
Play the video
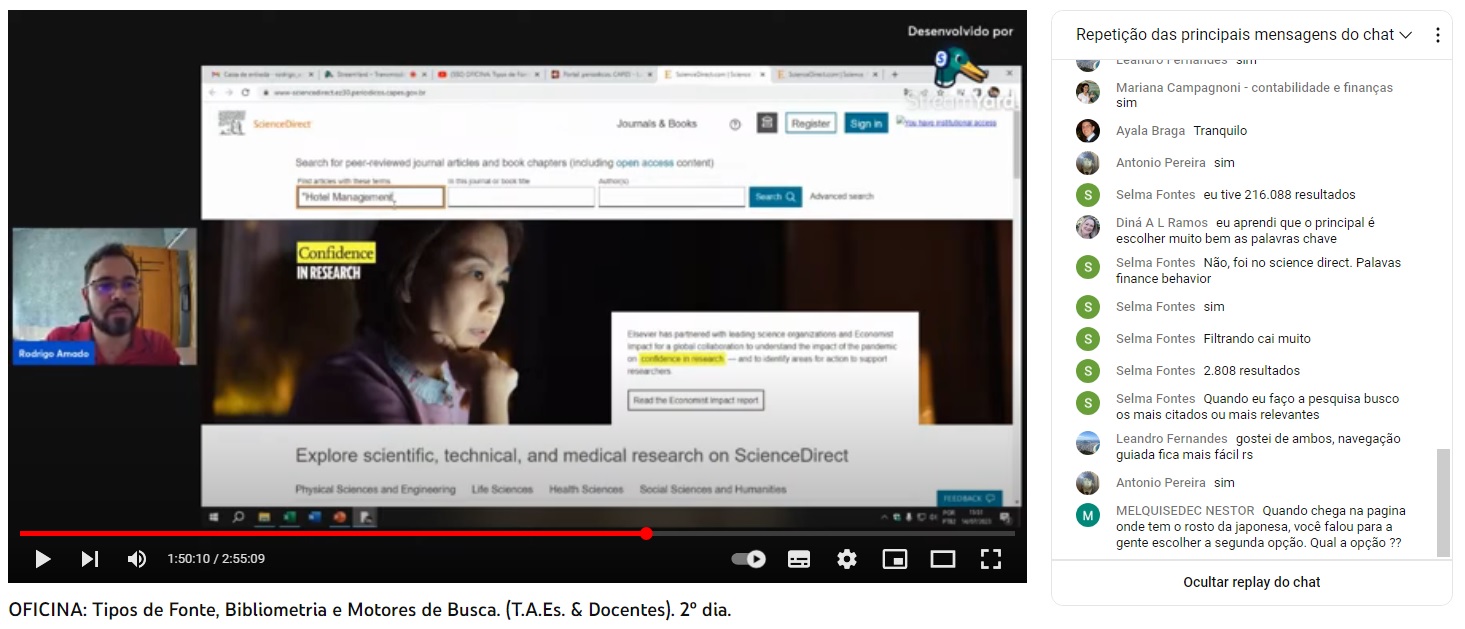(x=42, y=559)
